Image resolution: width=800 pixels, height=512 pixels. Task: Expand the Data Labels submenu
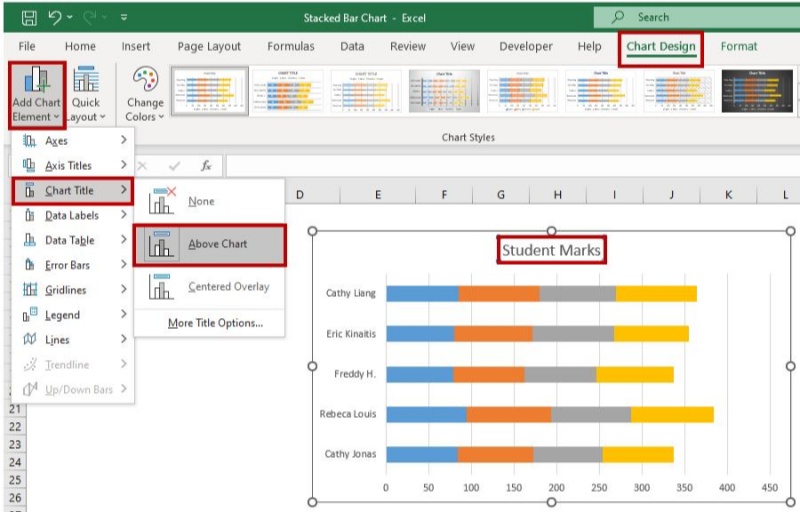(72, 215)
